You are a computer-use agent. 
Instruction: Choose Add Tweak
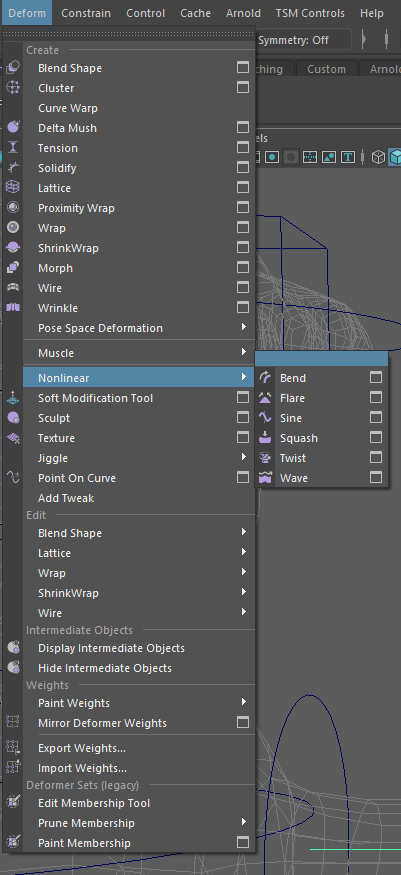139,498
